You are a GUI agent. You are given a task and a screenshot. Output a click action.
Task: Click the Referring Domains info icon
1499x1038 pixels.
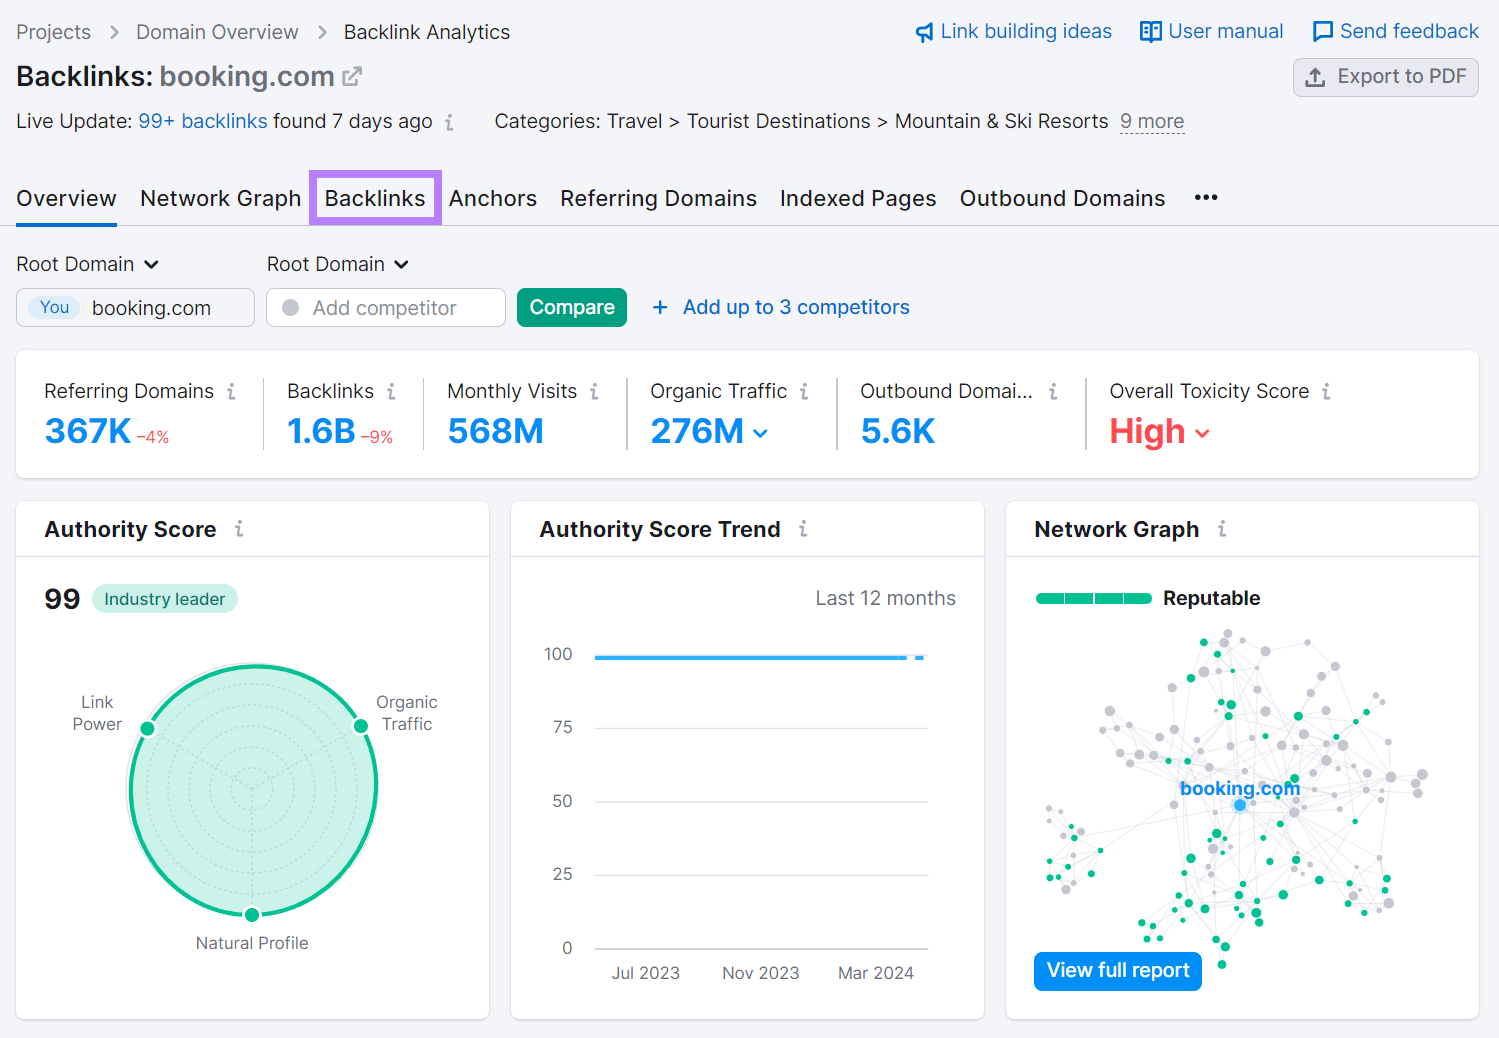[x=232, y=391]
